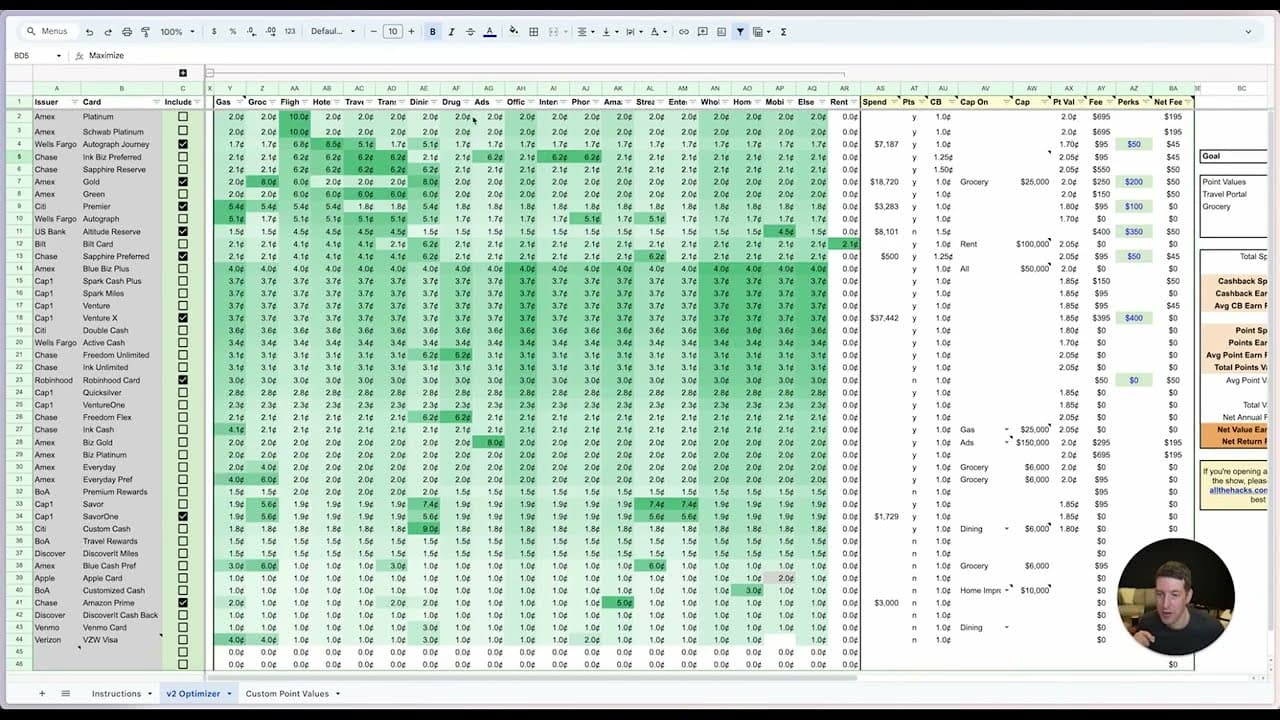The width and height of the screenshot is (1280, 720).
Task: Select the $400 perks cell
Action: tap(1134, 318)
